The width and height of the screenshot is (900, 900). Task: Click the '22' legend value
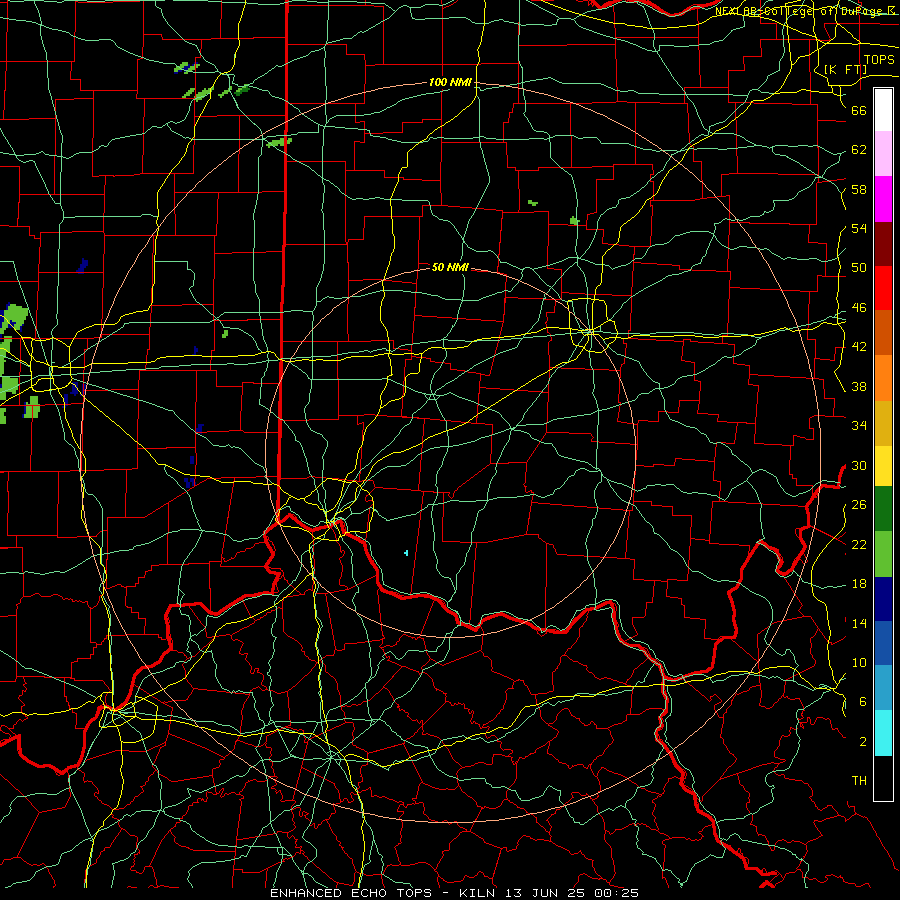coord(859,545)
